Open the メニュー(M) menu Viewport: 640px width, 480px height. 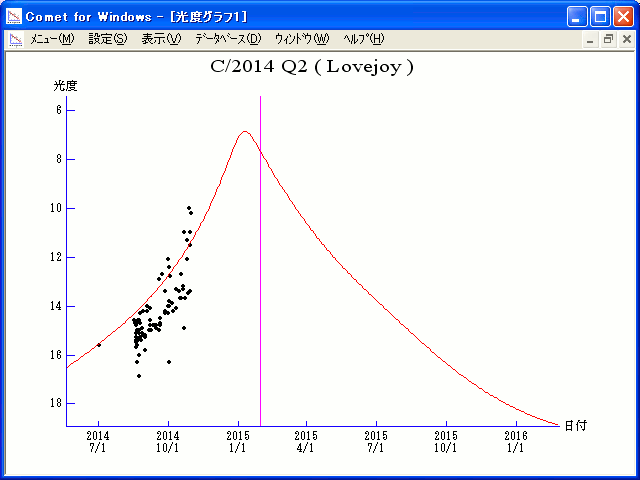pos(52,39)
